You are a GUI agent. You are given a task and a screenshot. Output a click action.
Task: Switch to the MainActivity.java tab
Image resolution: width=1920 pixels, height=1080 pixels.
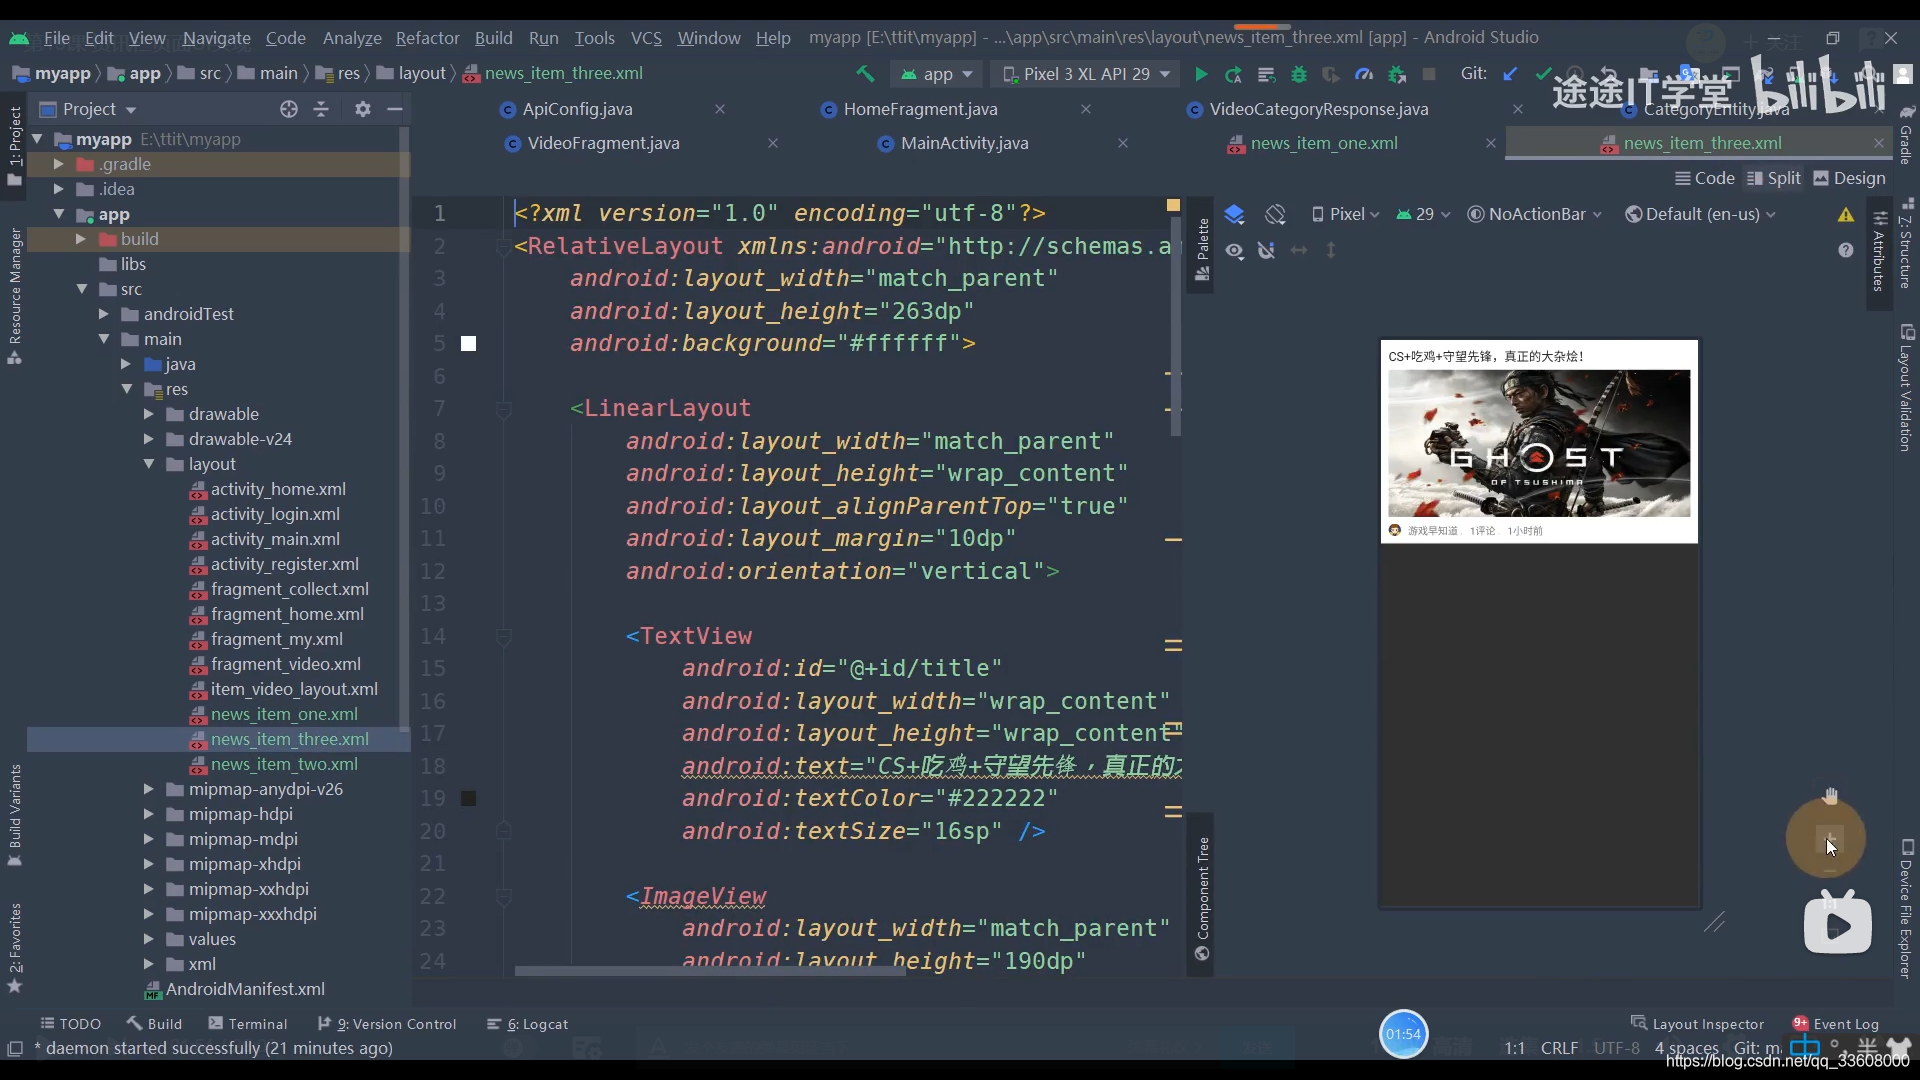(x=964, y=143)
